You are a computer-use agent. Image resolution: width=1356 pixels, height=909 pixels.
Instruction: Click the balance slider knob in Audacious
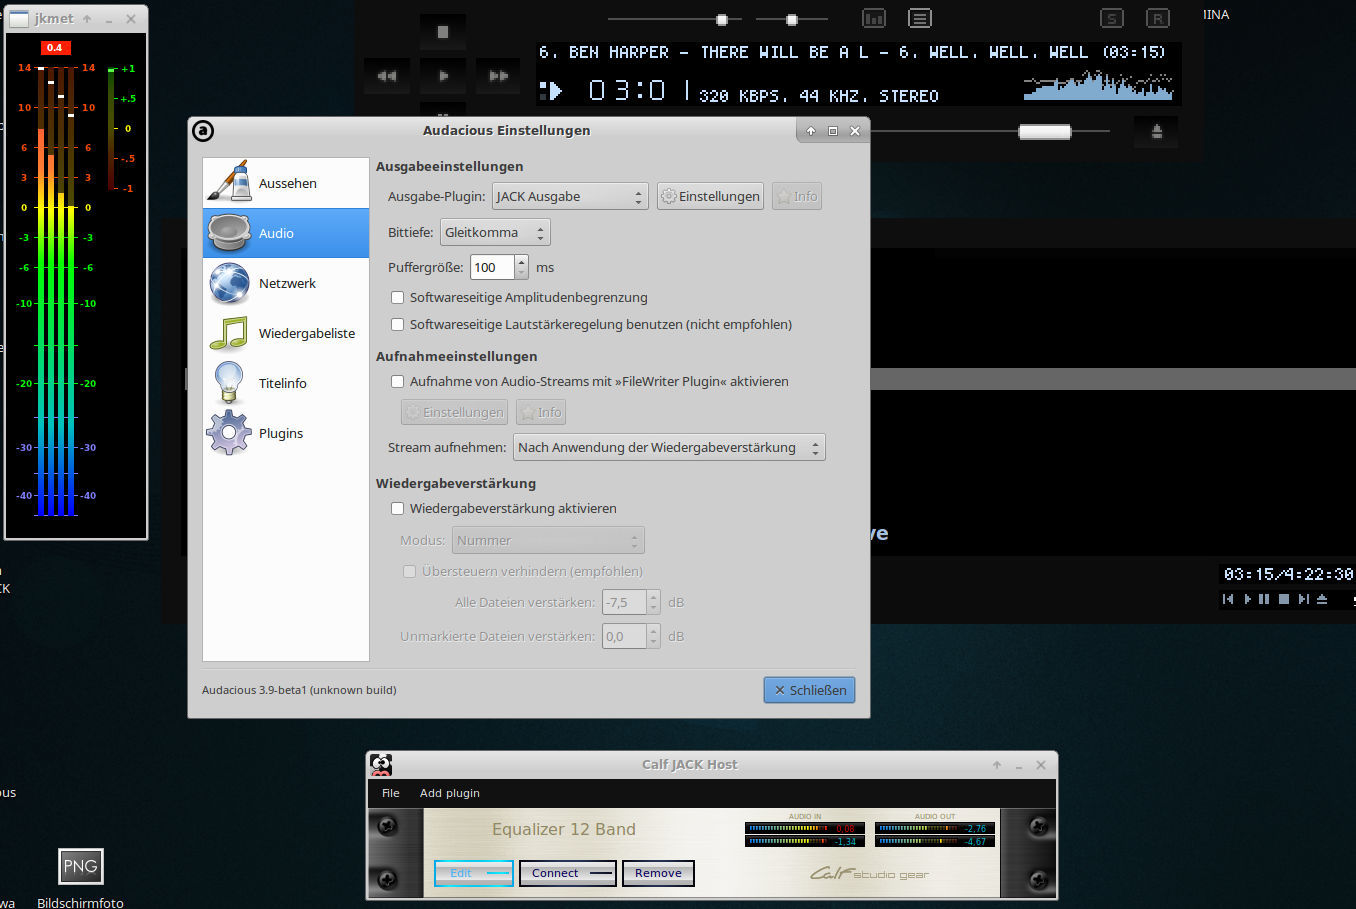click(792, 20)
